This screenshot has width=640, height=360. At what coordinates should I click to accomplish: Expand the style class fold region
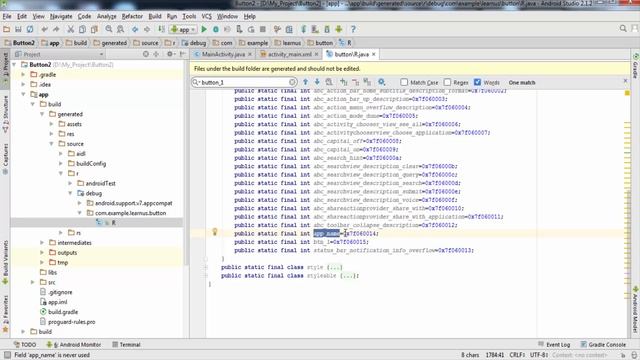(206, 267)
